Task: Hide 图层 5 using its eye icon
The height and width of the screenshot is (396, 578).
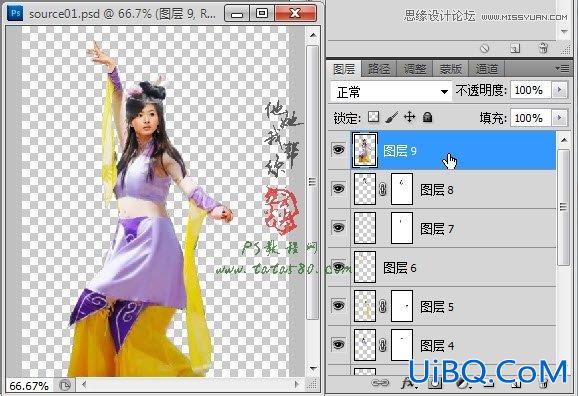Action: 338,305
